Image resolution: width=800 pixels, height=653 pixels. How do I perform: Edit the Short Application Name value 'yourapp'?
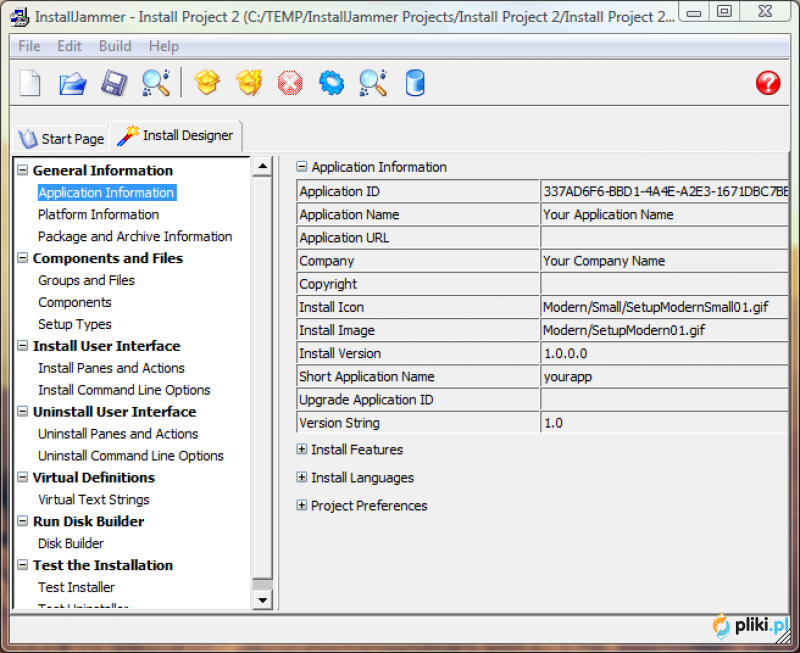pyautogui.click(x=664, y=376)
